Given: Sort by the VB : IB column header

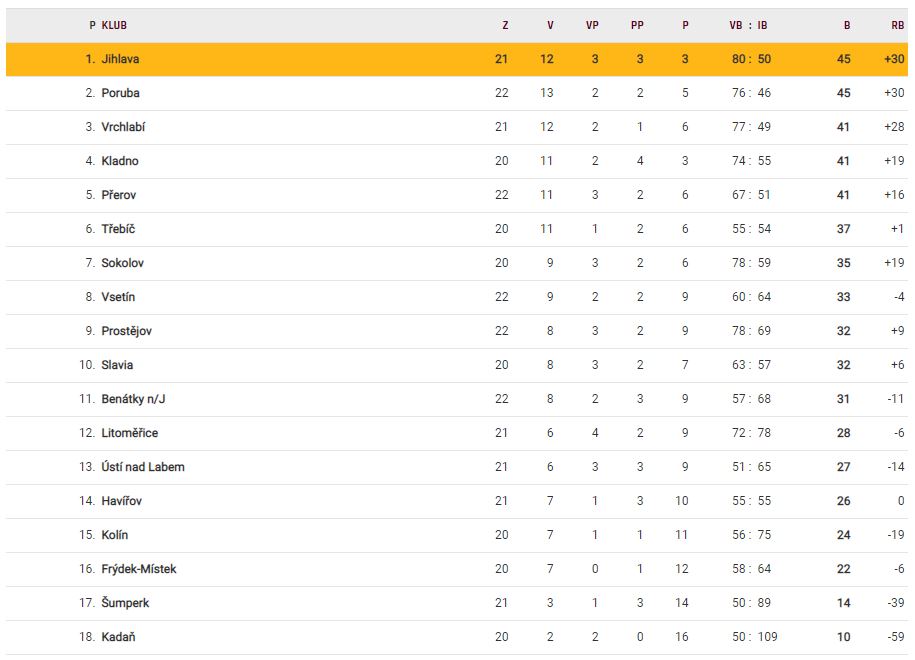Looking at the screenshot, I should click(748, 25).
